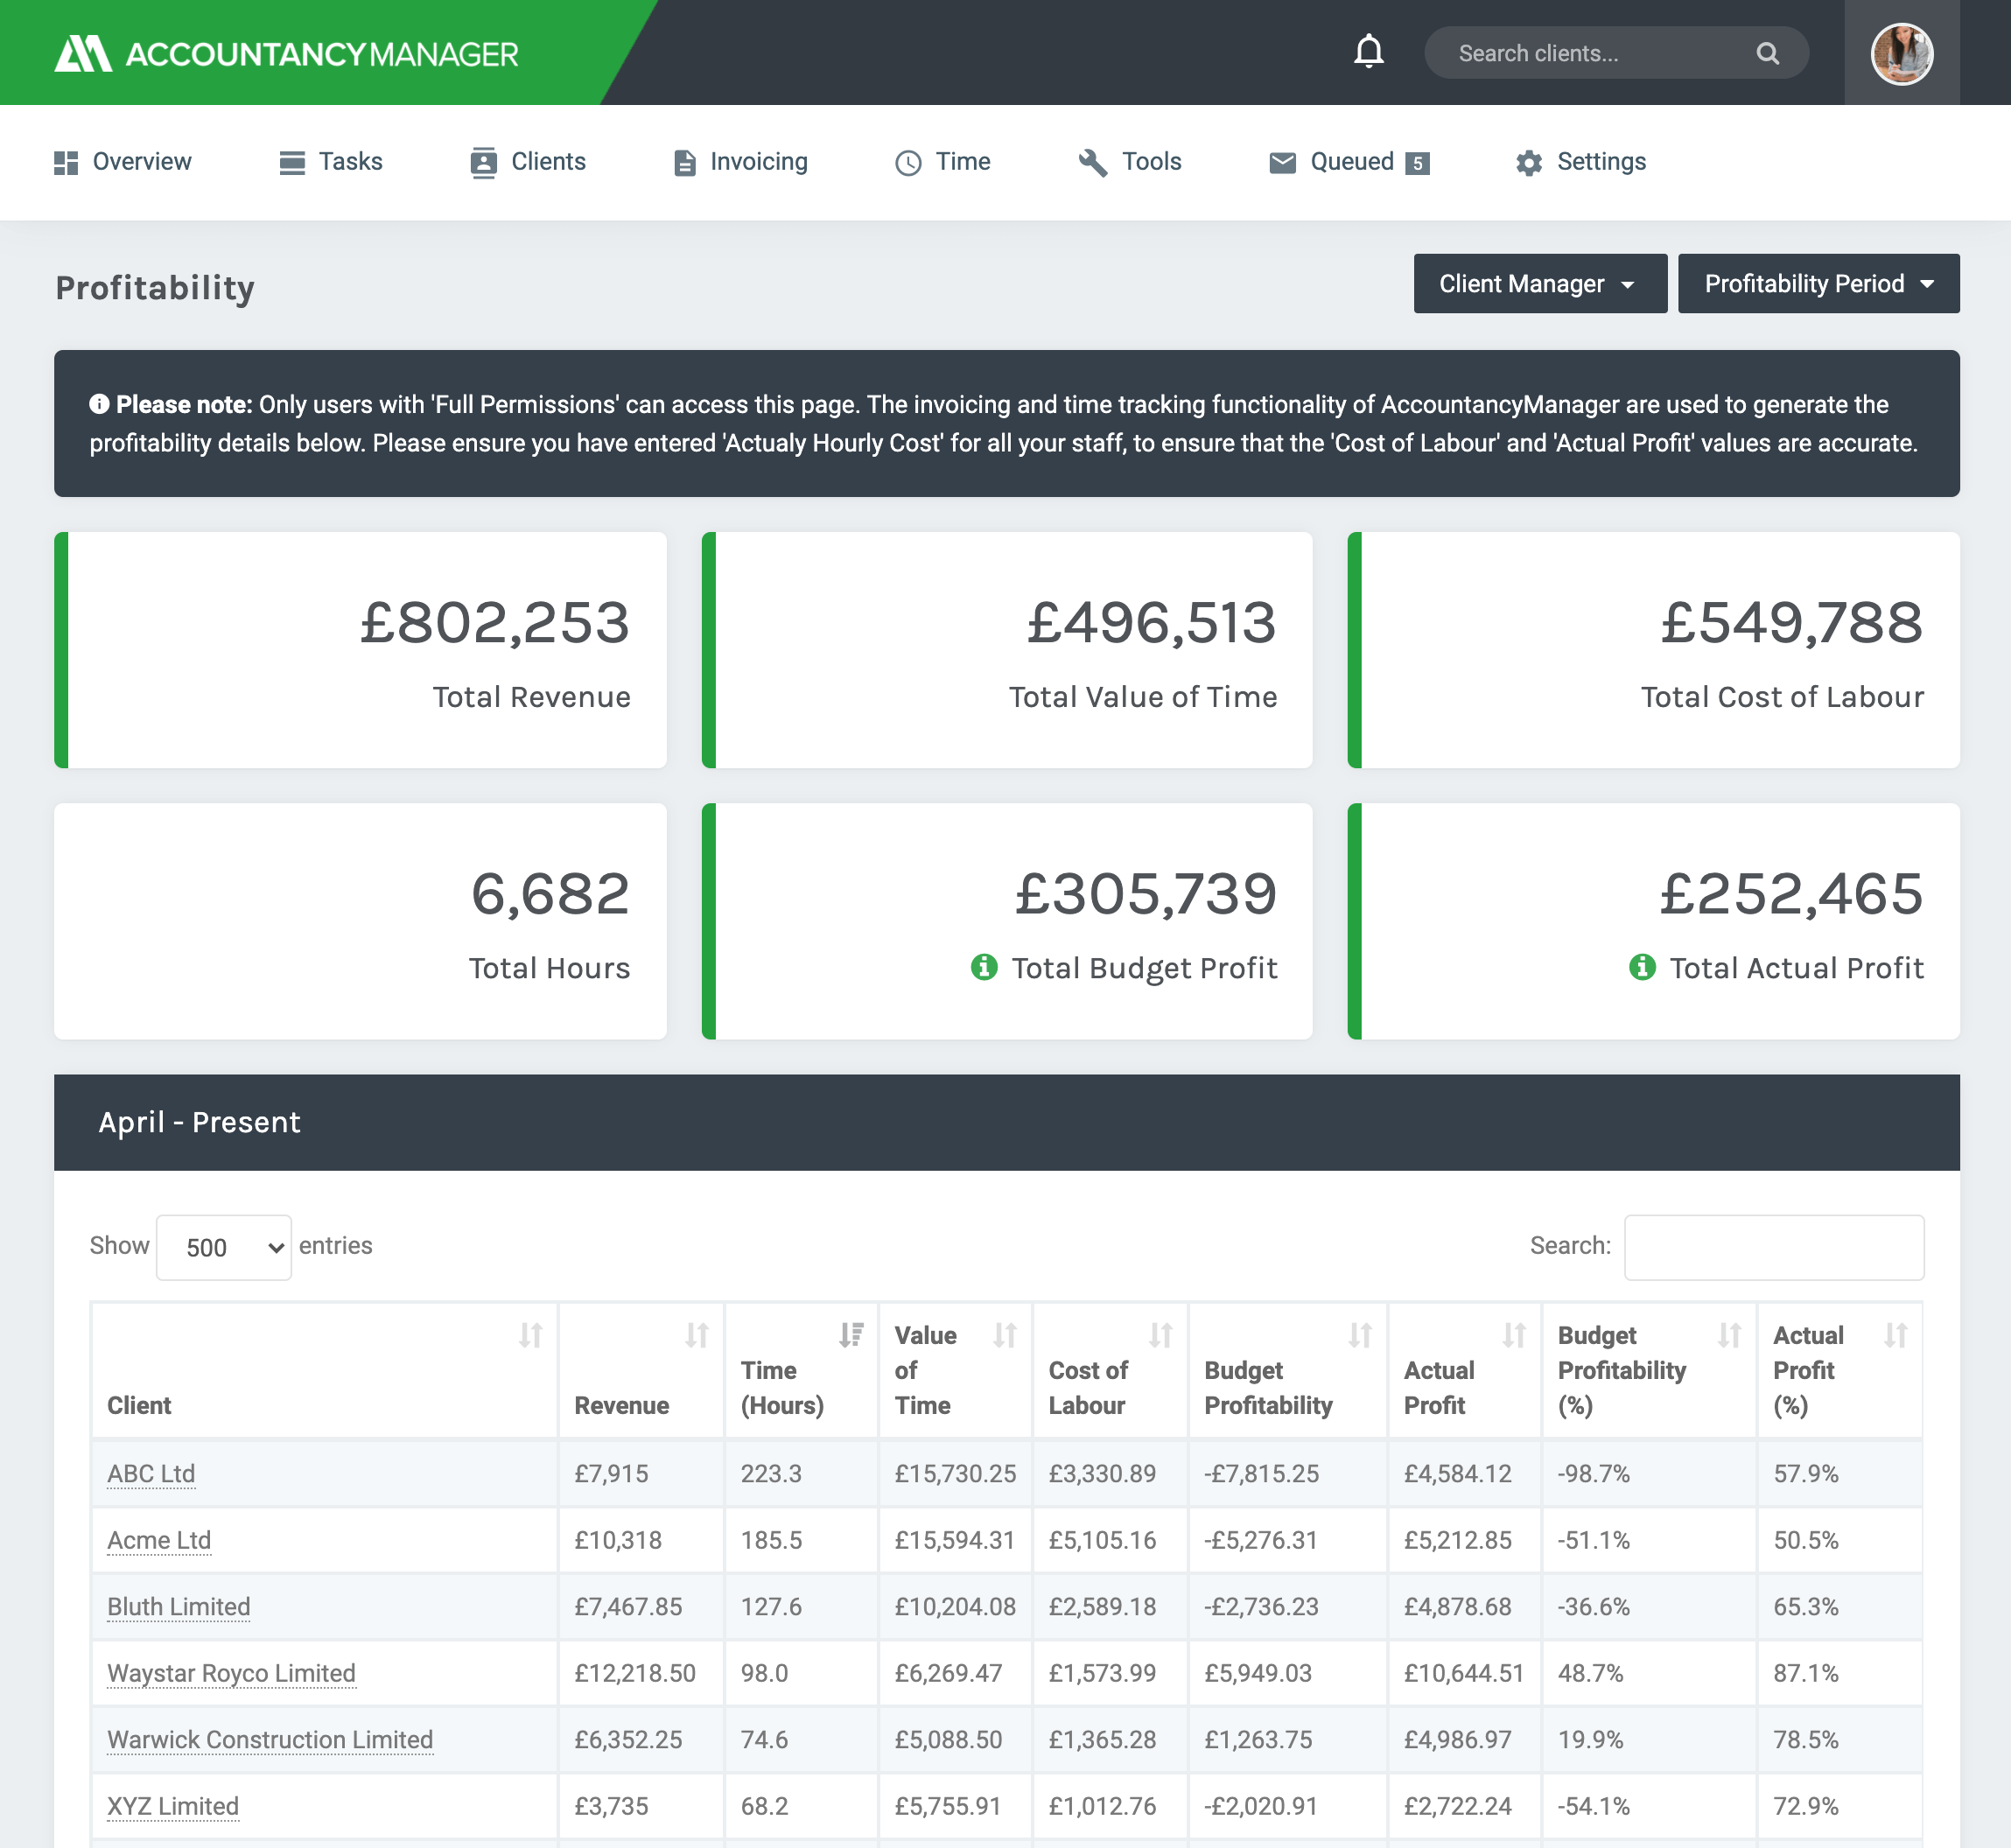Click the table Search input box
The height and width of the screenshot is (1848, 2011).
pos(1774,1247)
